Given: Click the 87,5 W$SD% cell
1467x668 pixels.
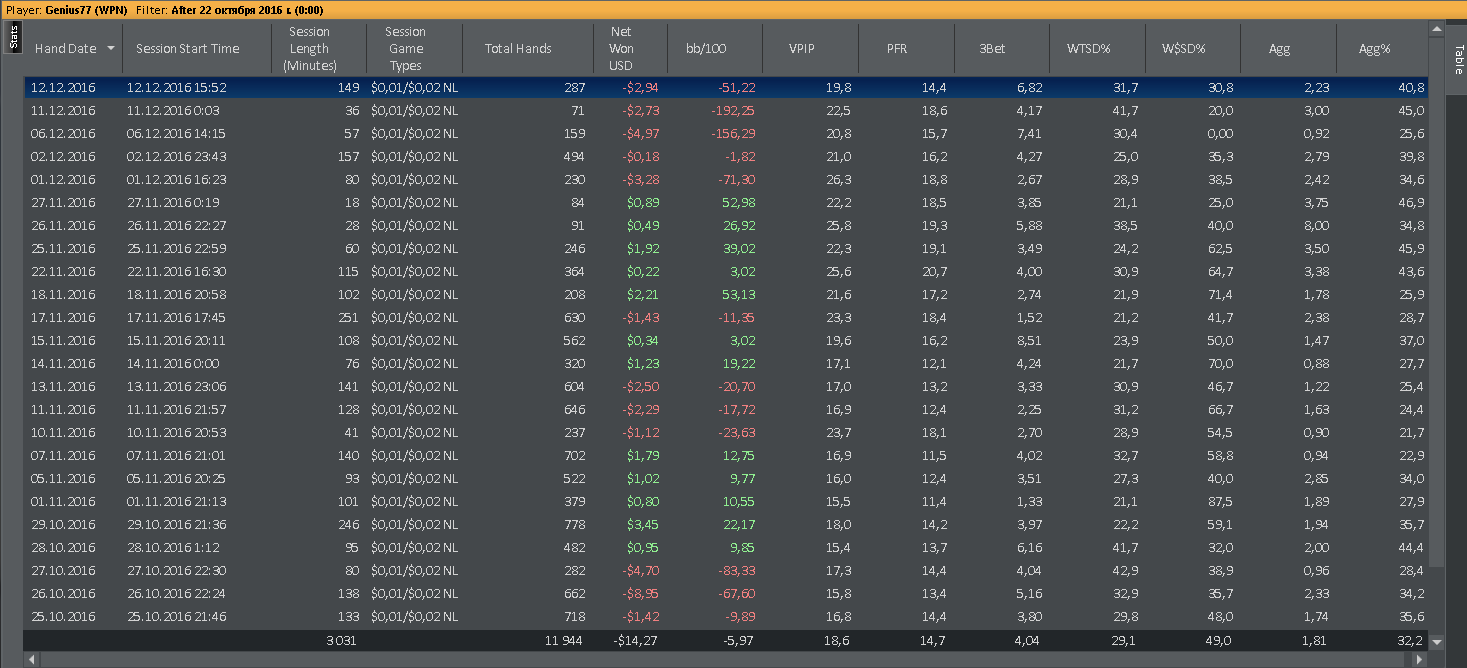Looking at the screenshot, I should click(x=1221, y=502).
